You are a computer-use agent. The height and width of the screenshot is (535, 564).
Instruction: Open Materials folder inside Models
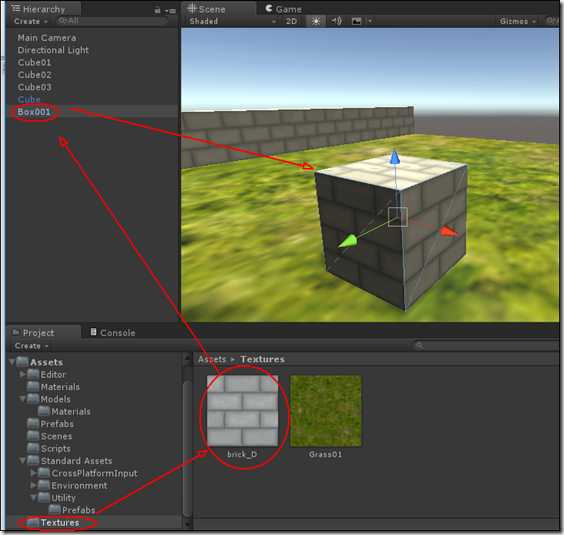coord(64,411)
